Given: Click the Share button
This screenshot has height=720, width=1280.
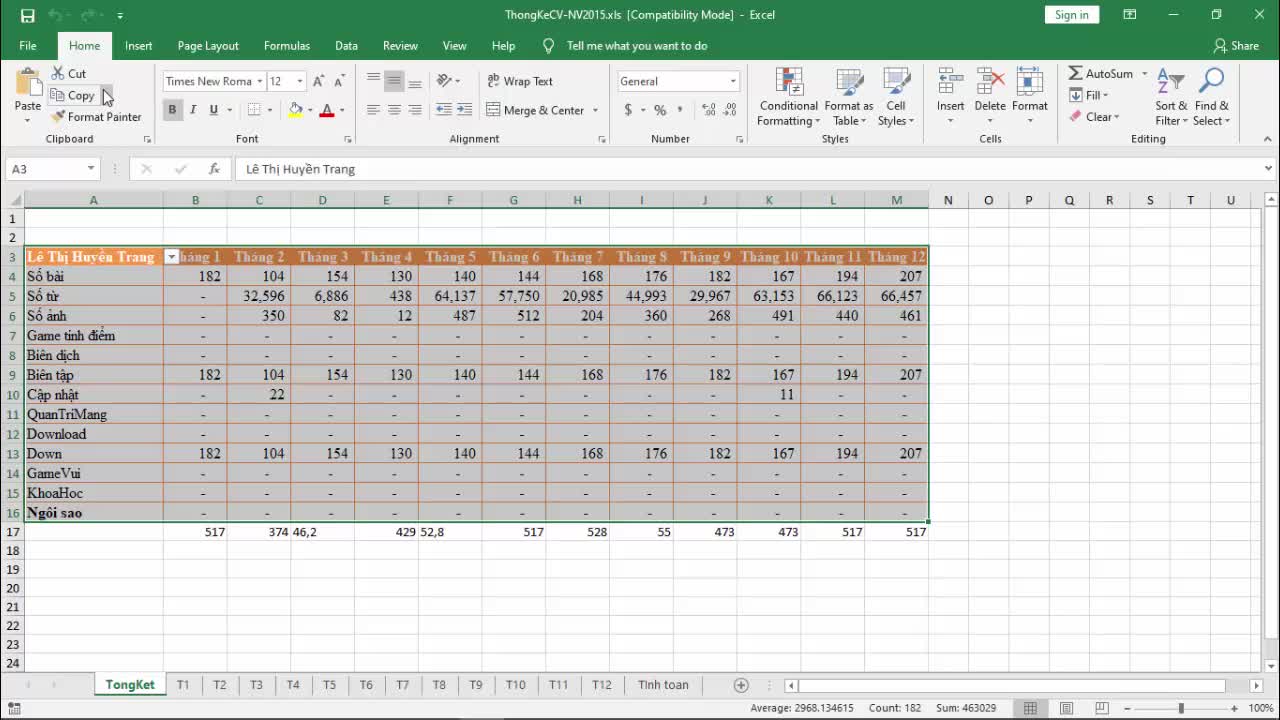Looking at the screenshot, I should [1236, 46].
